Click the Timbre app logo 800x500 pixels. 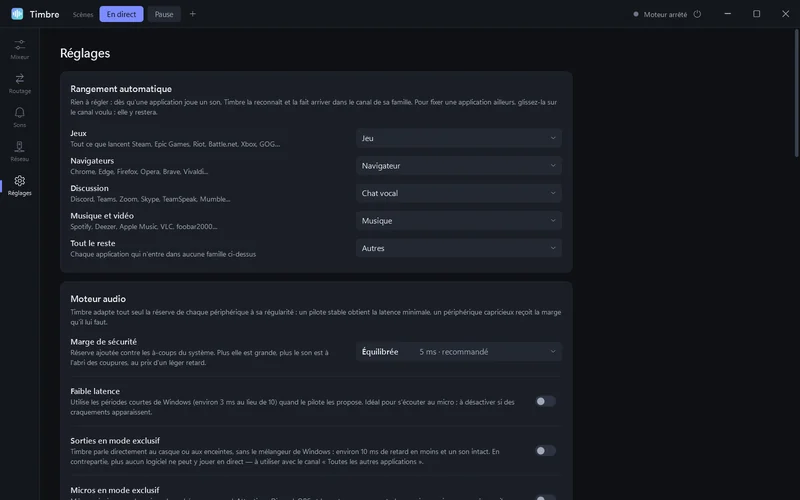click(17, 14)
